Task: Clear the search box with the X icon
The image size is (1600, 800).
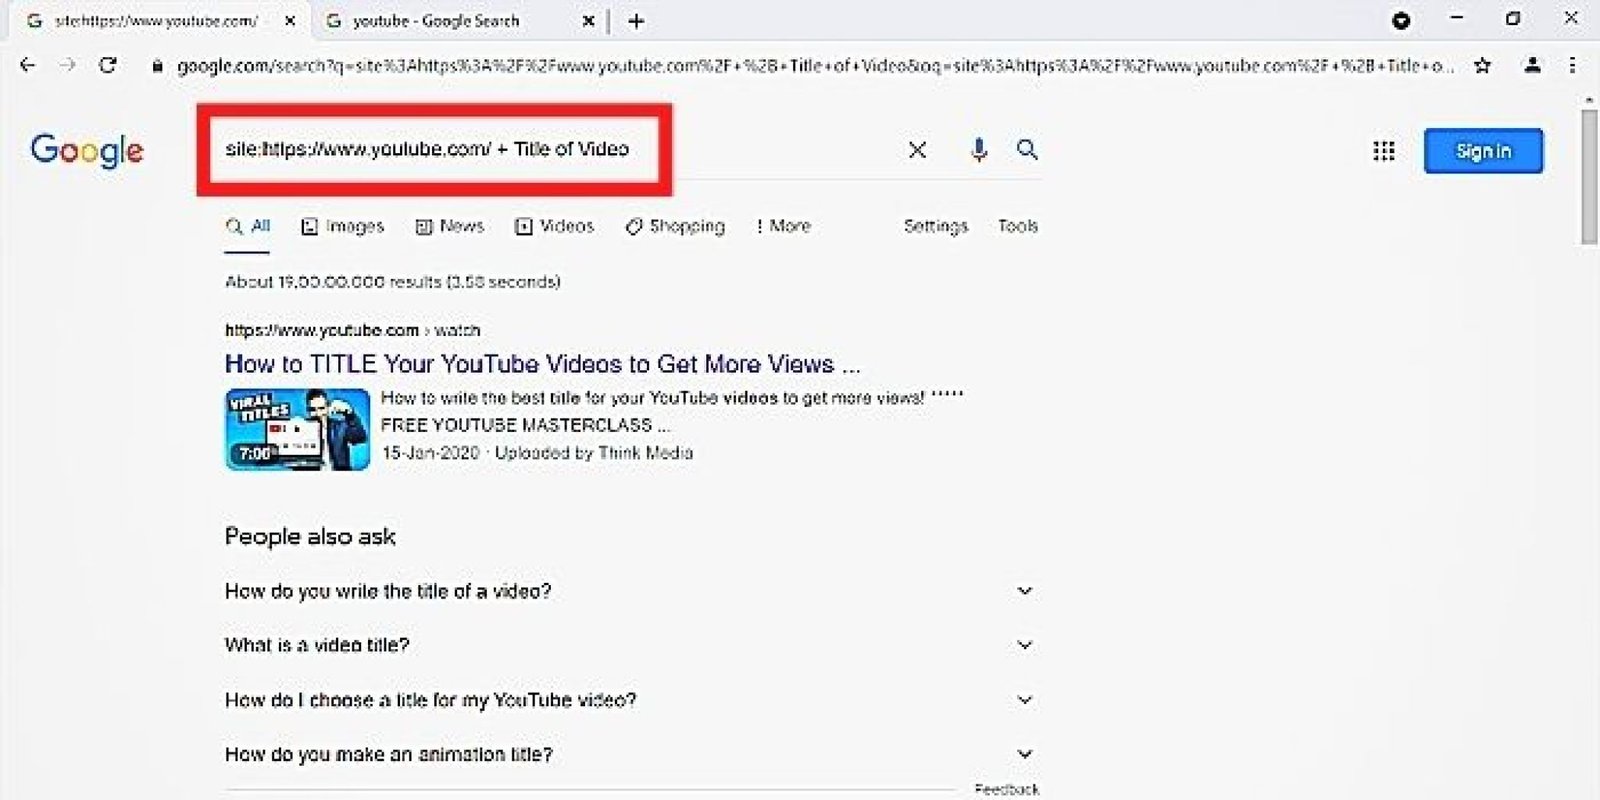Action: tap(917, 150)
